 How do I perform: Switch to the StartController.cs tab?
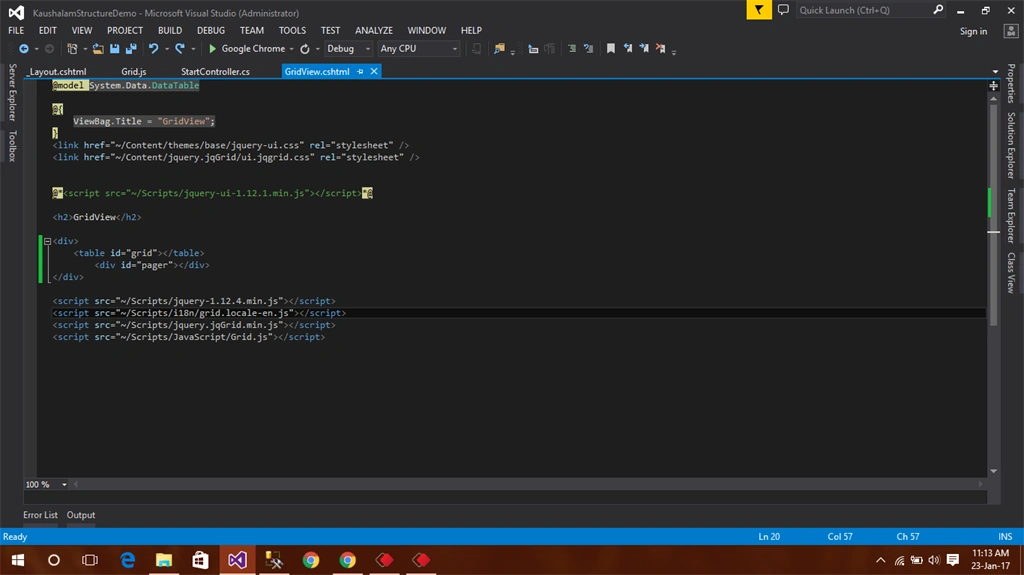[215, 71]
